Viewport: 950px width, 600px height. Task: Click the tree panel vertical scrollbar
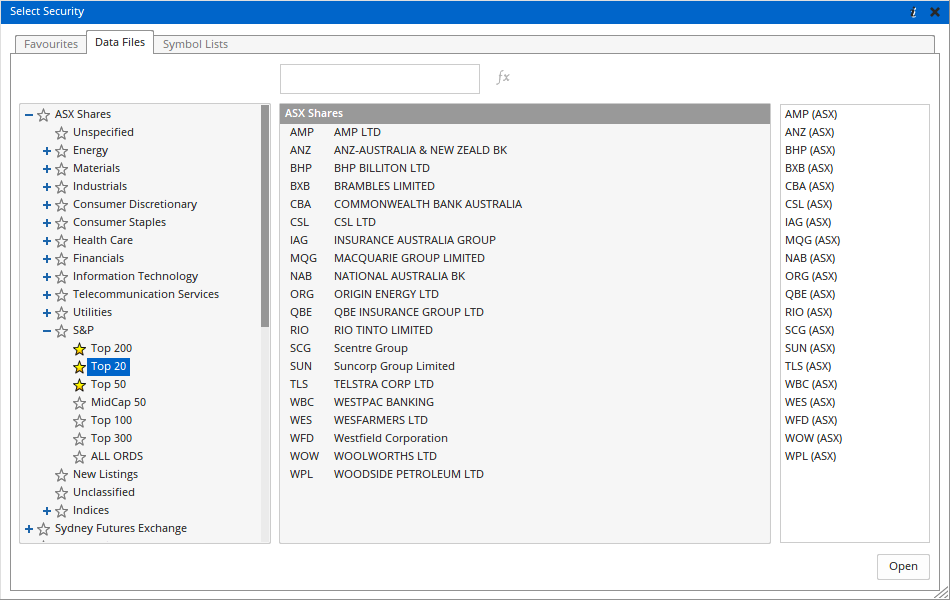265,216
